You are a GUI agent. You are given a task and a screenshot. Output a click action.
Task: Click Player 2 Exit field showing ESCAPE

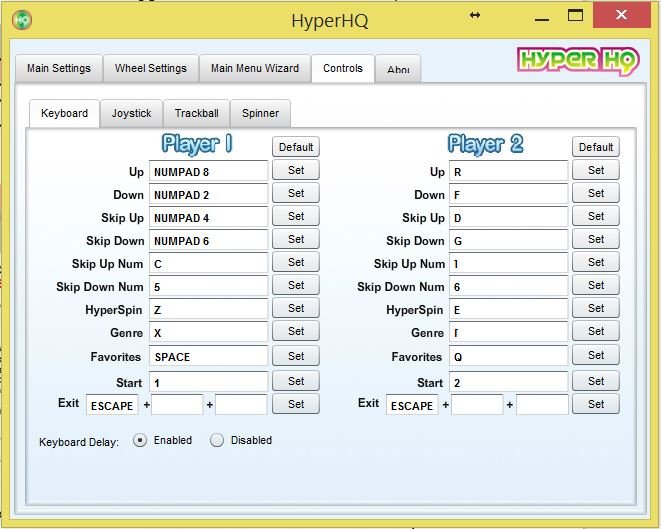pos(412,405)
